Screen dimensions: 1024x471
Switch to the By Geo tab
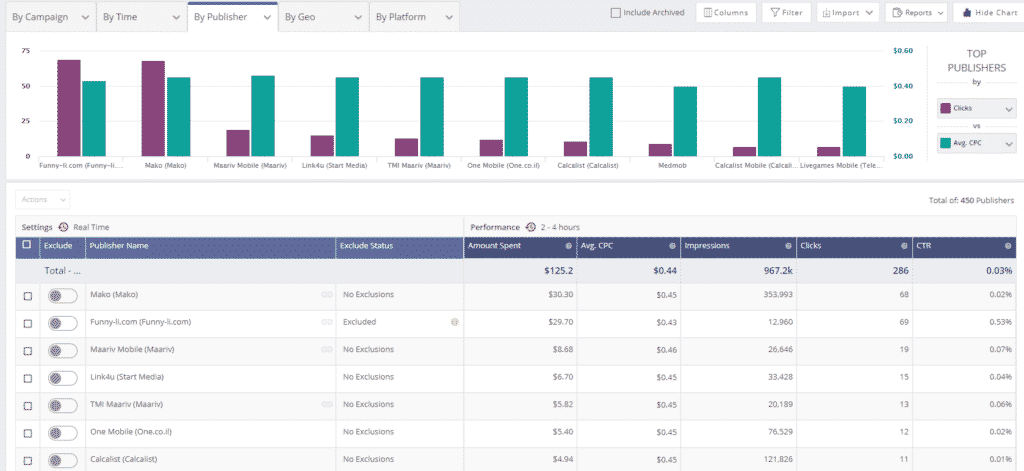(x=323, y=17)
